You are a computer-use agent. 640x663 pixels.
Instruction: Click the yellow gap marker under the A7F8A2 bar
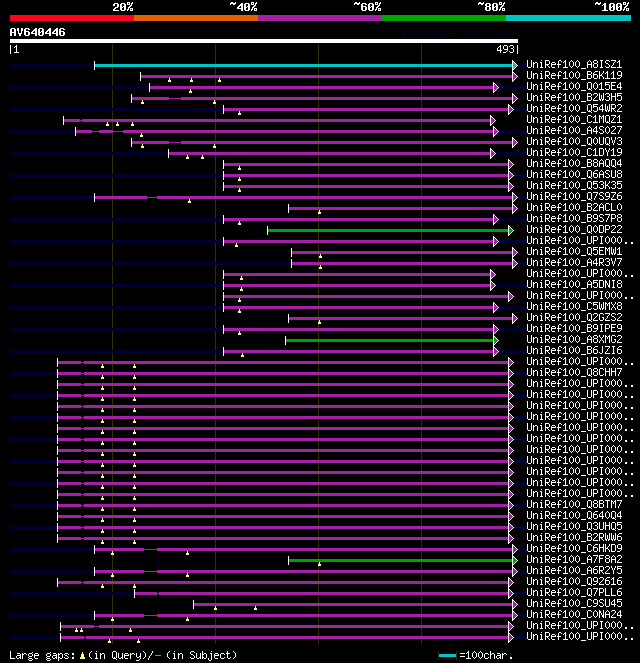point(320,564)
